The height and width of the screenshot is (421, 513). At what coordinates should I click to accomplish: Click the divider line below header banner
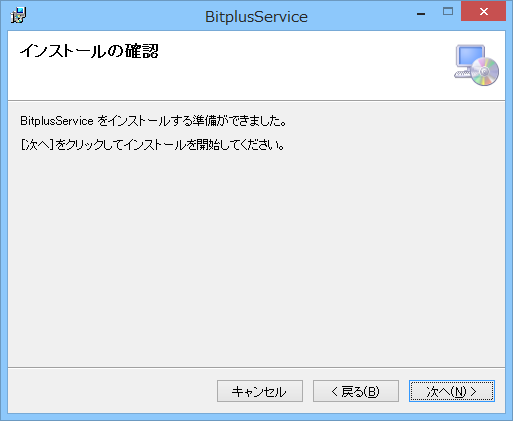(x=256, y=100)
